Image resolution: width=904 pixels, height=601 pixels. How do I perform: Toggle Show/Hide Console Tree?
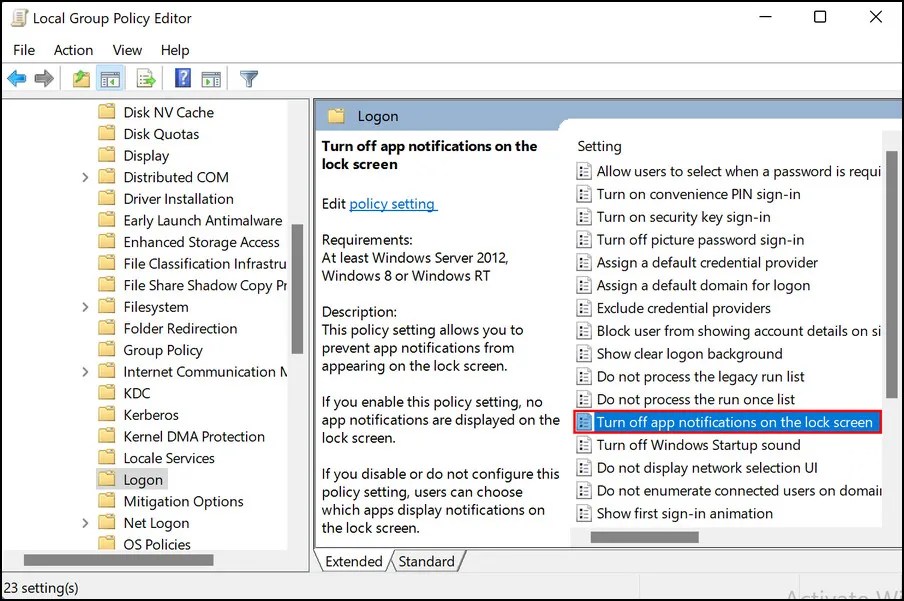tap(111, 78)
